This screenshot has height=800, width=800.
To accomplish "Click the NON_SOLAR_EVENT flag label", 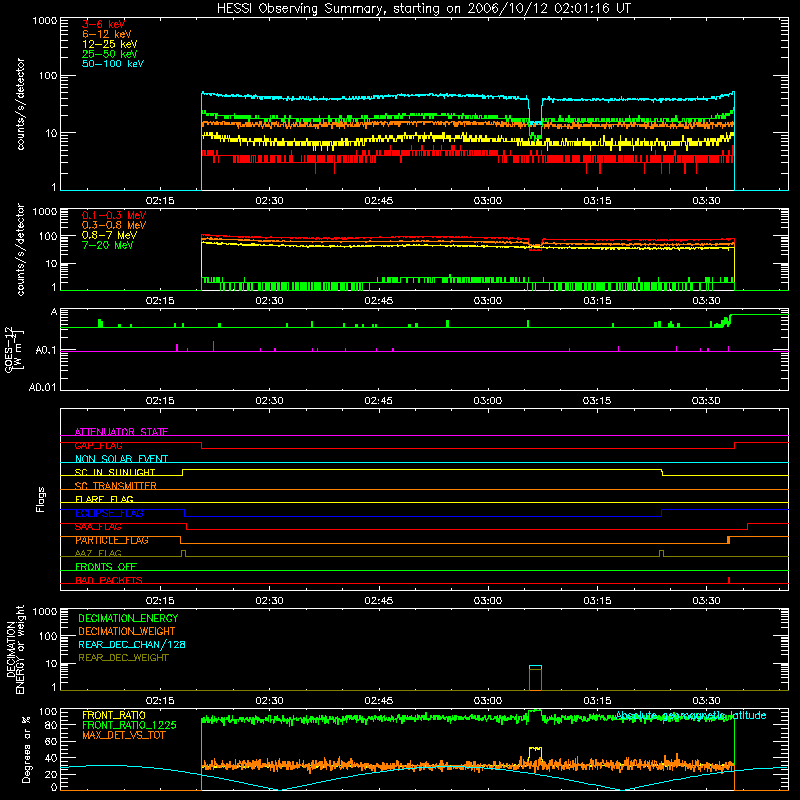I will coord(121,459).
